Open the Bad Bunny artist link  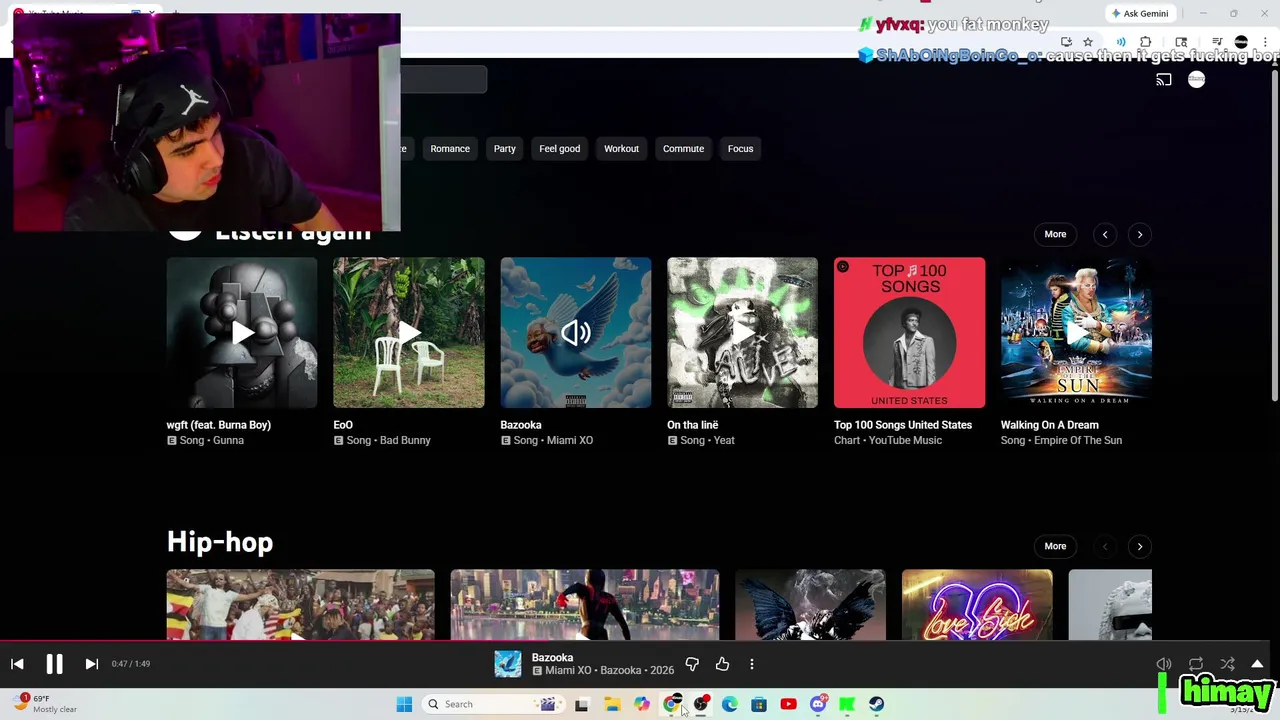(x=403, y=440)
